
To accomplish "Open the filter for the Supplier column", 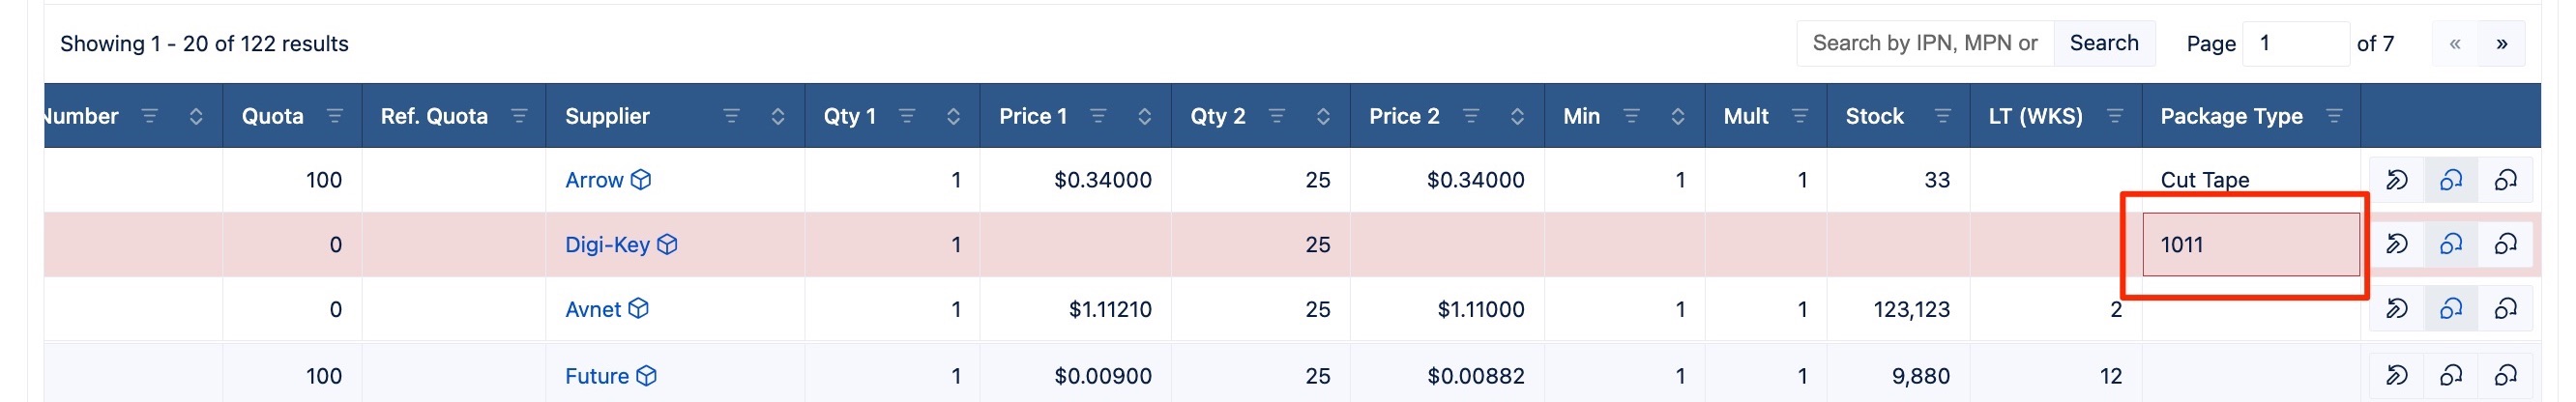I will pyautogui.click(x=731, y=116).
